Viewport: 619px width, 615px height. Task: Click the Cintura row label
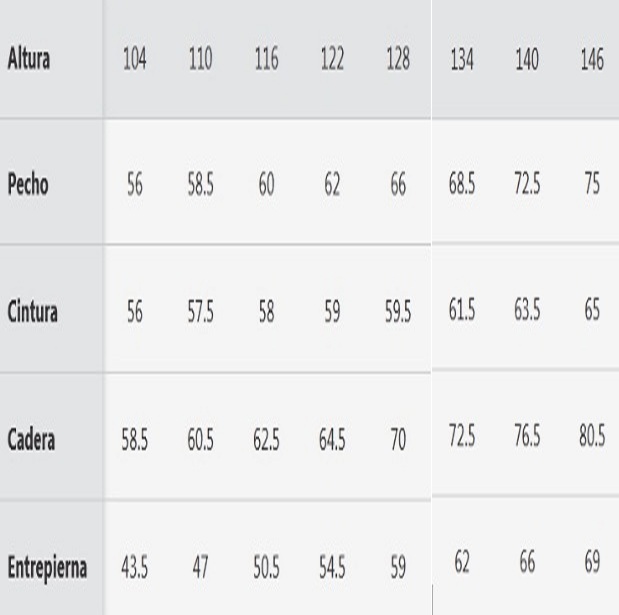tap(33, 312)
